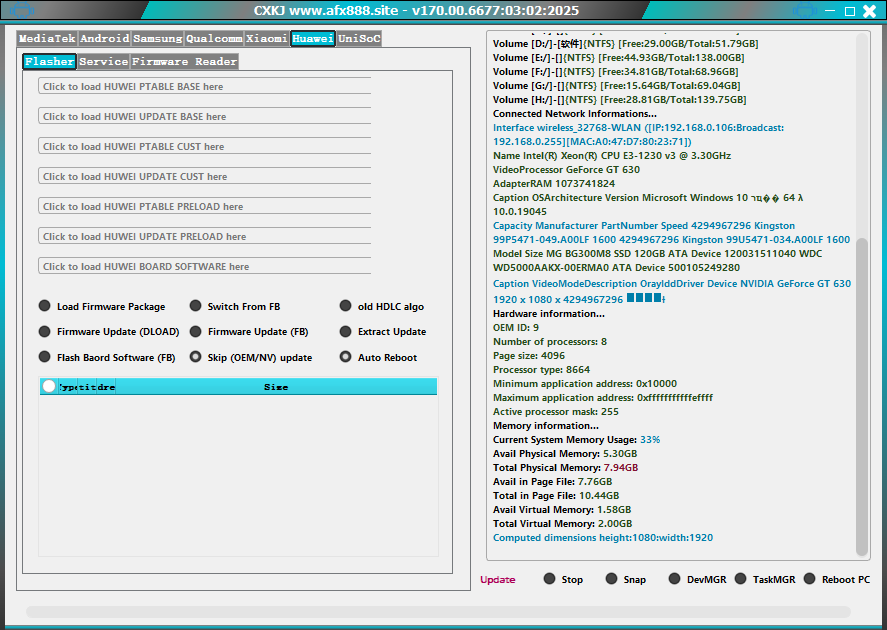Open the Android tab

[105, 38]
